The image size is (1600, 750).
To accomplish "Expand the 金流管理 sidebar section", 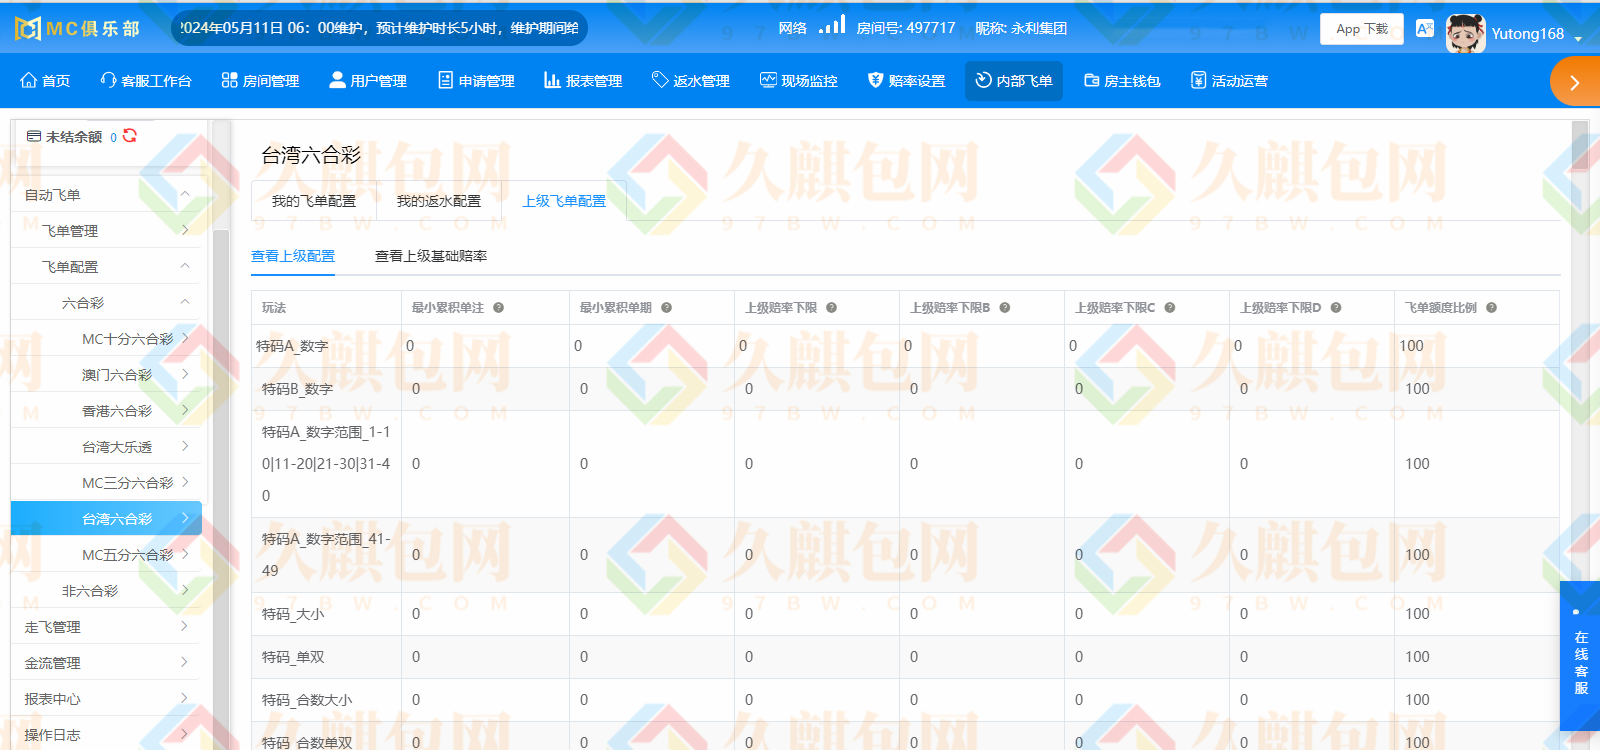I will tap(106, 663).
